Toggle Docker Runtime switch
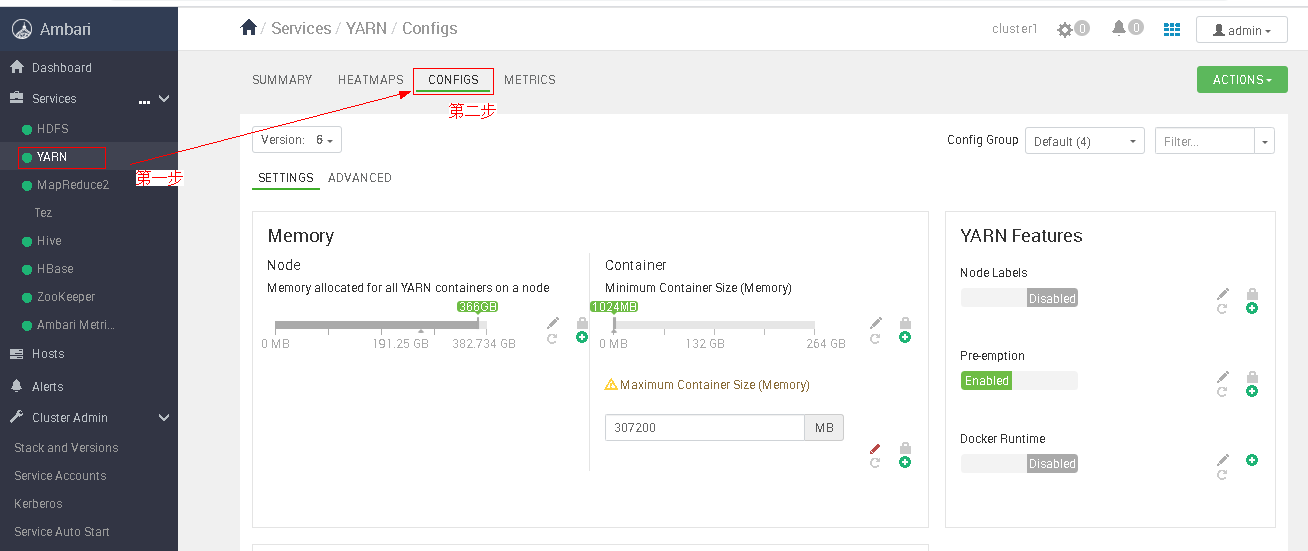 (x=1019, y=463)
